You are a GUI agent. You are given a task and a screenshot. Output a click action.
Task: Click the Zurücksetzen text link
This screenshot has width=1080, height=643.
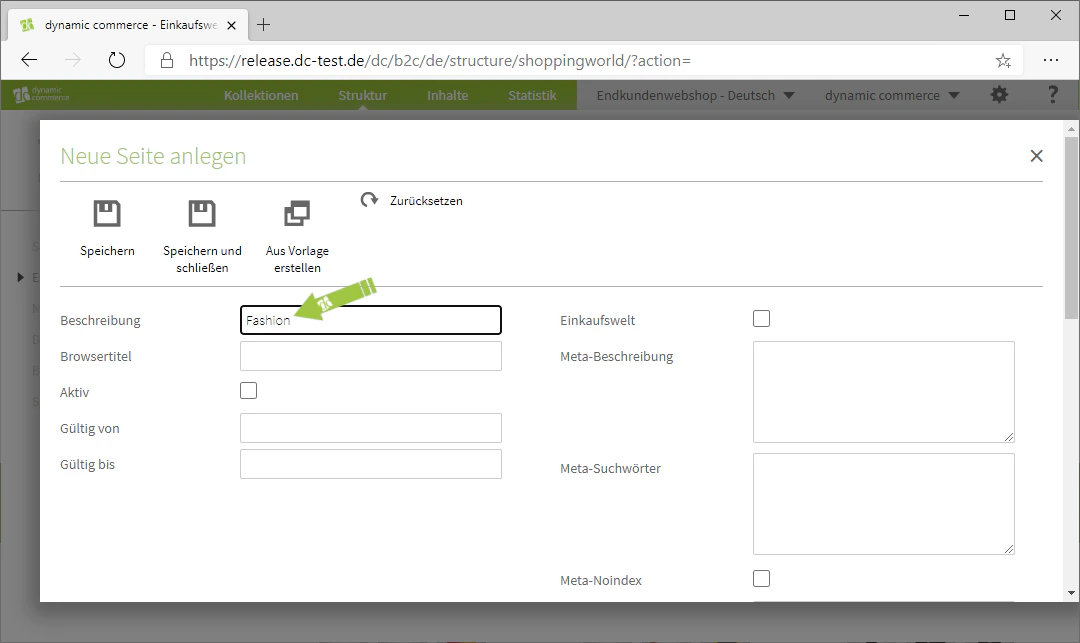[426, 201]
